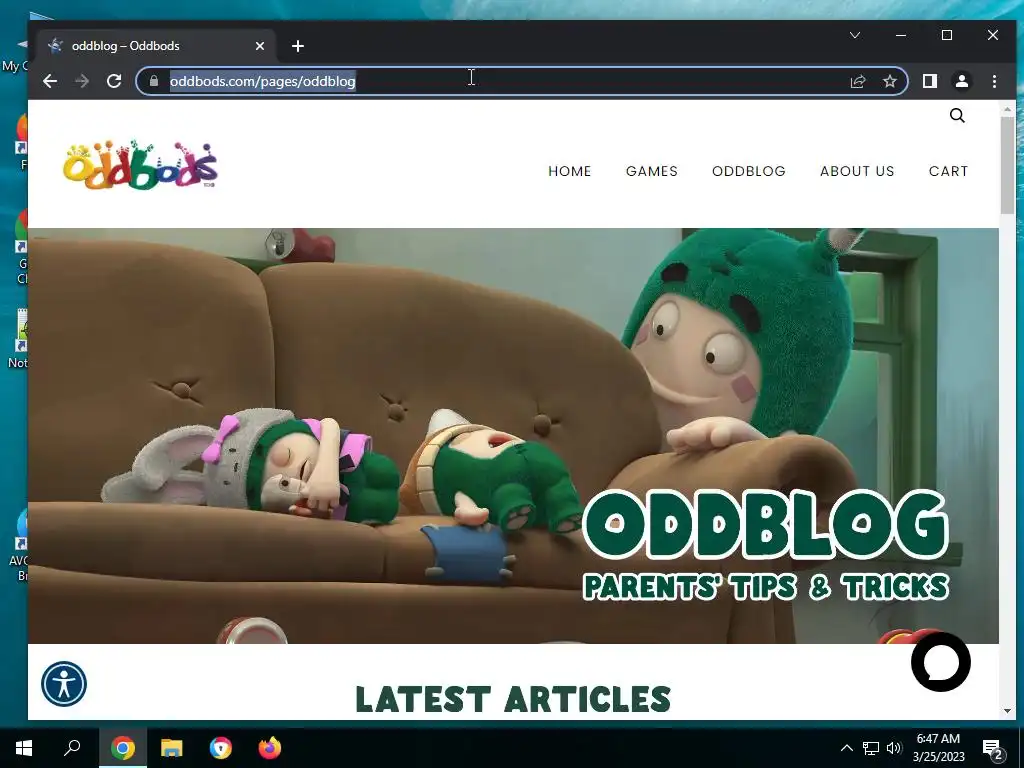The width and height of the screenshot is (1024, 768).
Task: Expand the tab search chevron
Action: pos(854,35)
